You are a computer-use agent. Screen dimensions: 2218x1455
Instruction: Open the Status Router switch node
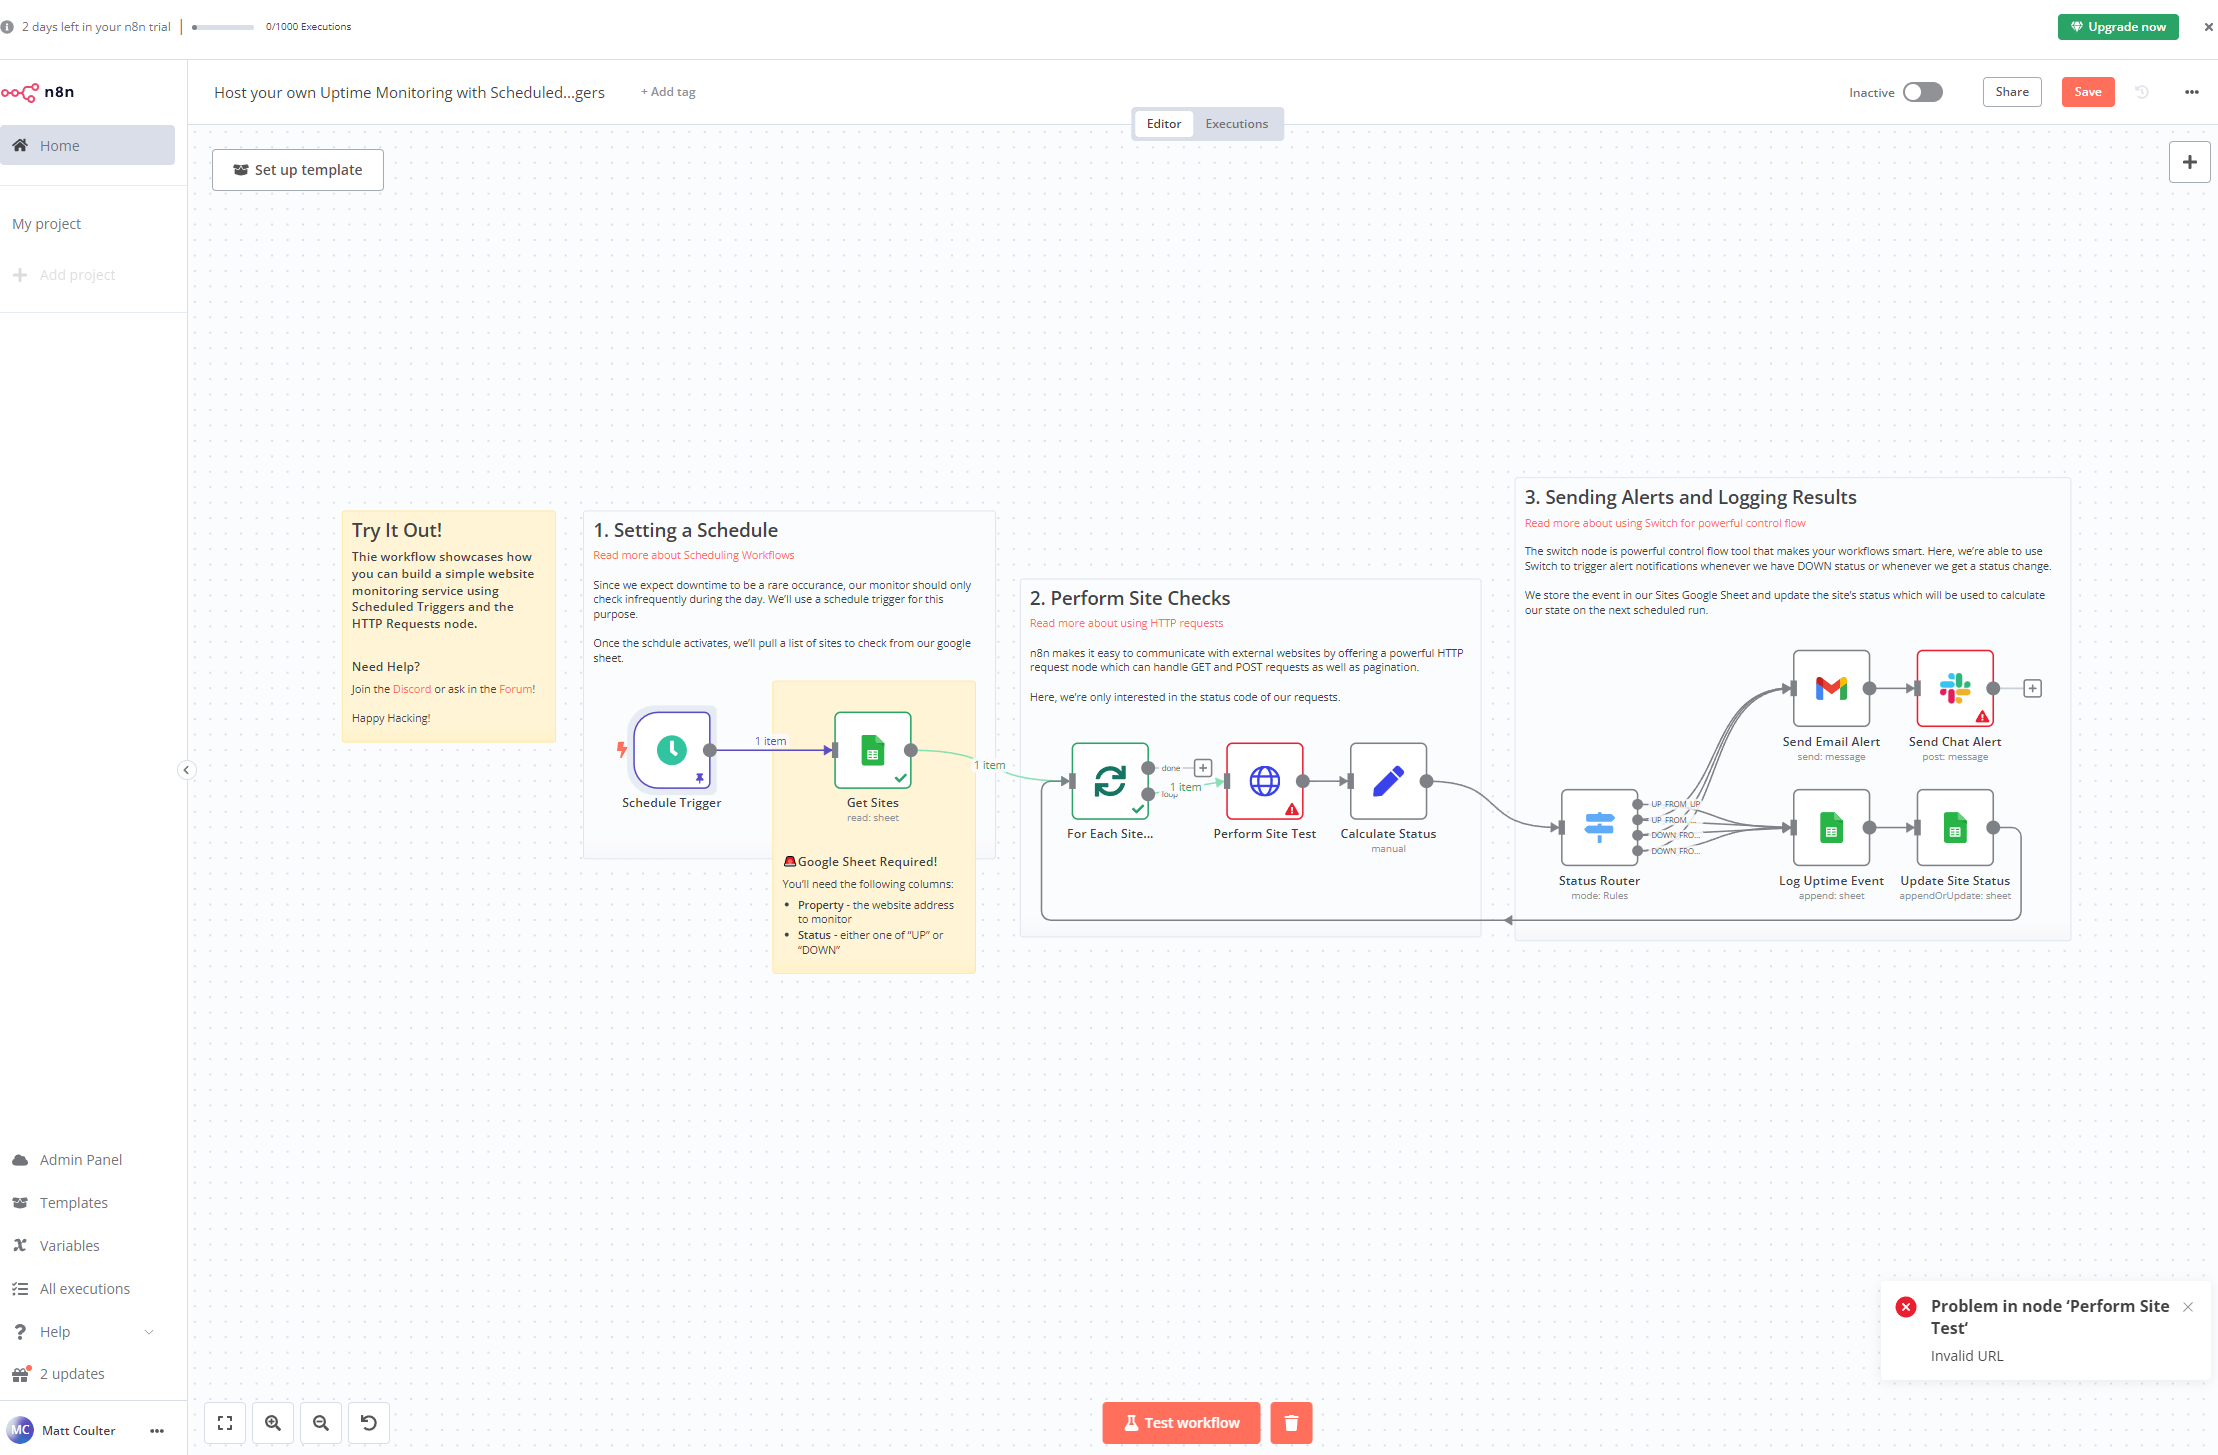pyautogui.click(x=1599, y=827)
